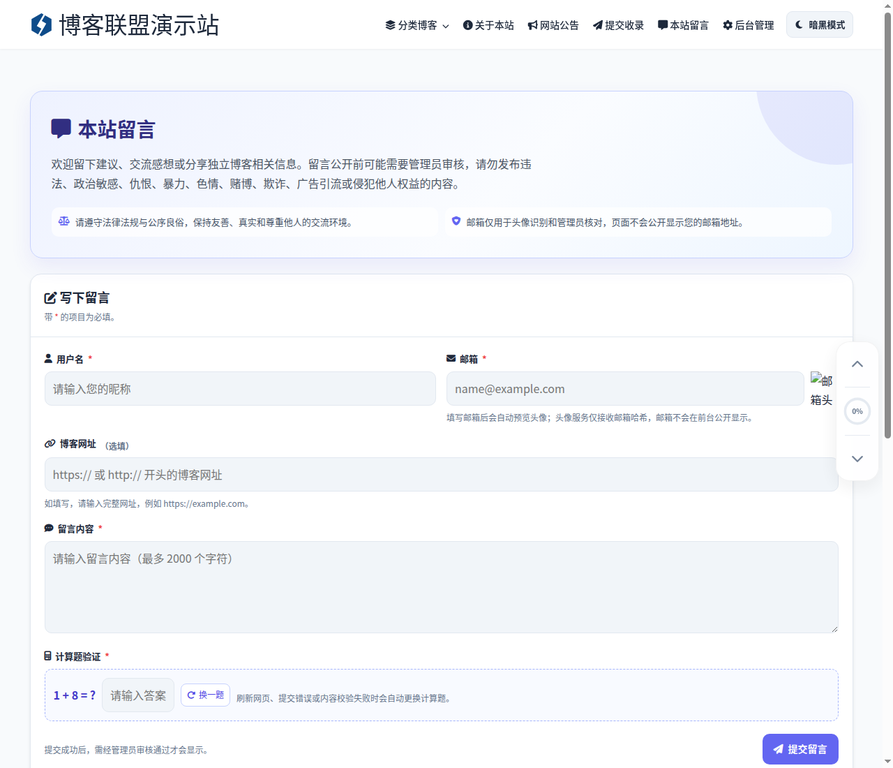The height and width of the screenshot is (768, 893).
Task: Click the 博客网址 URL input field
Action: [x=441, y=474]
